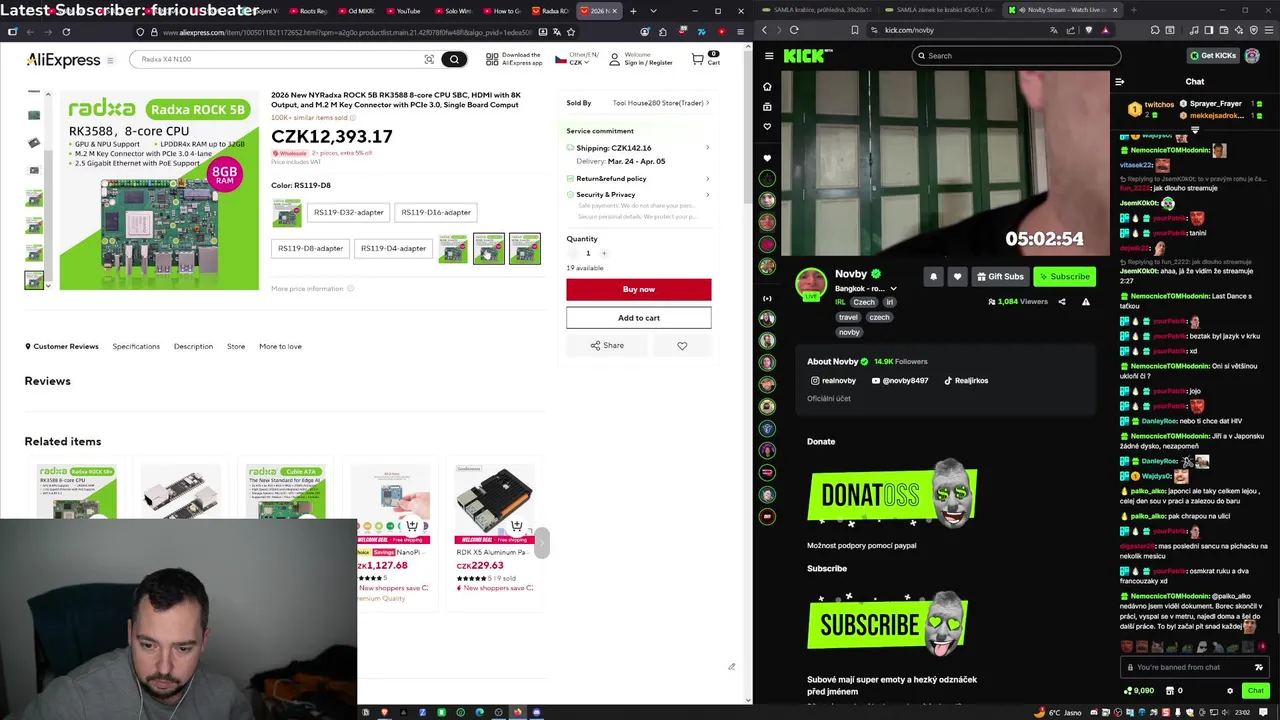Viewport: 1280px width, 720px height.
Task: Open the Kick user avatar menu
Action: pyautogui.click(x=1252, y=56)
